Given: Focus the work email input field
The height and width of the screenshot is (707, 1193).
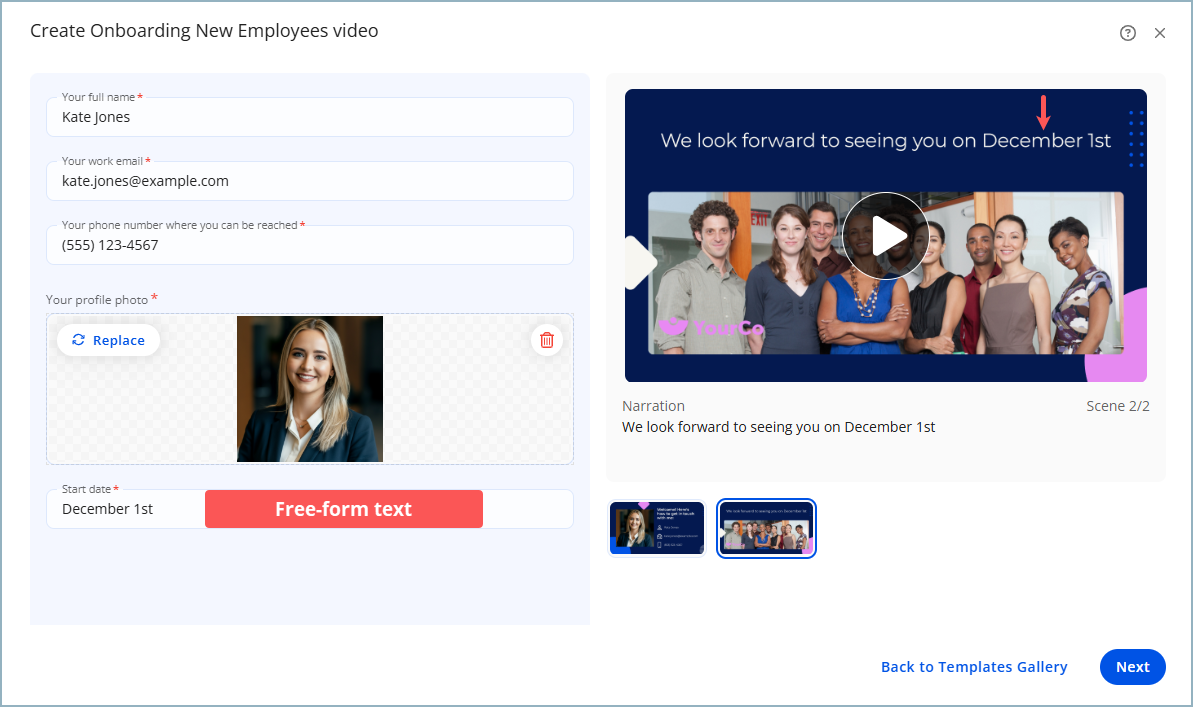Looking at the screenshot, I should 310,181.
